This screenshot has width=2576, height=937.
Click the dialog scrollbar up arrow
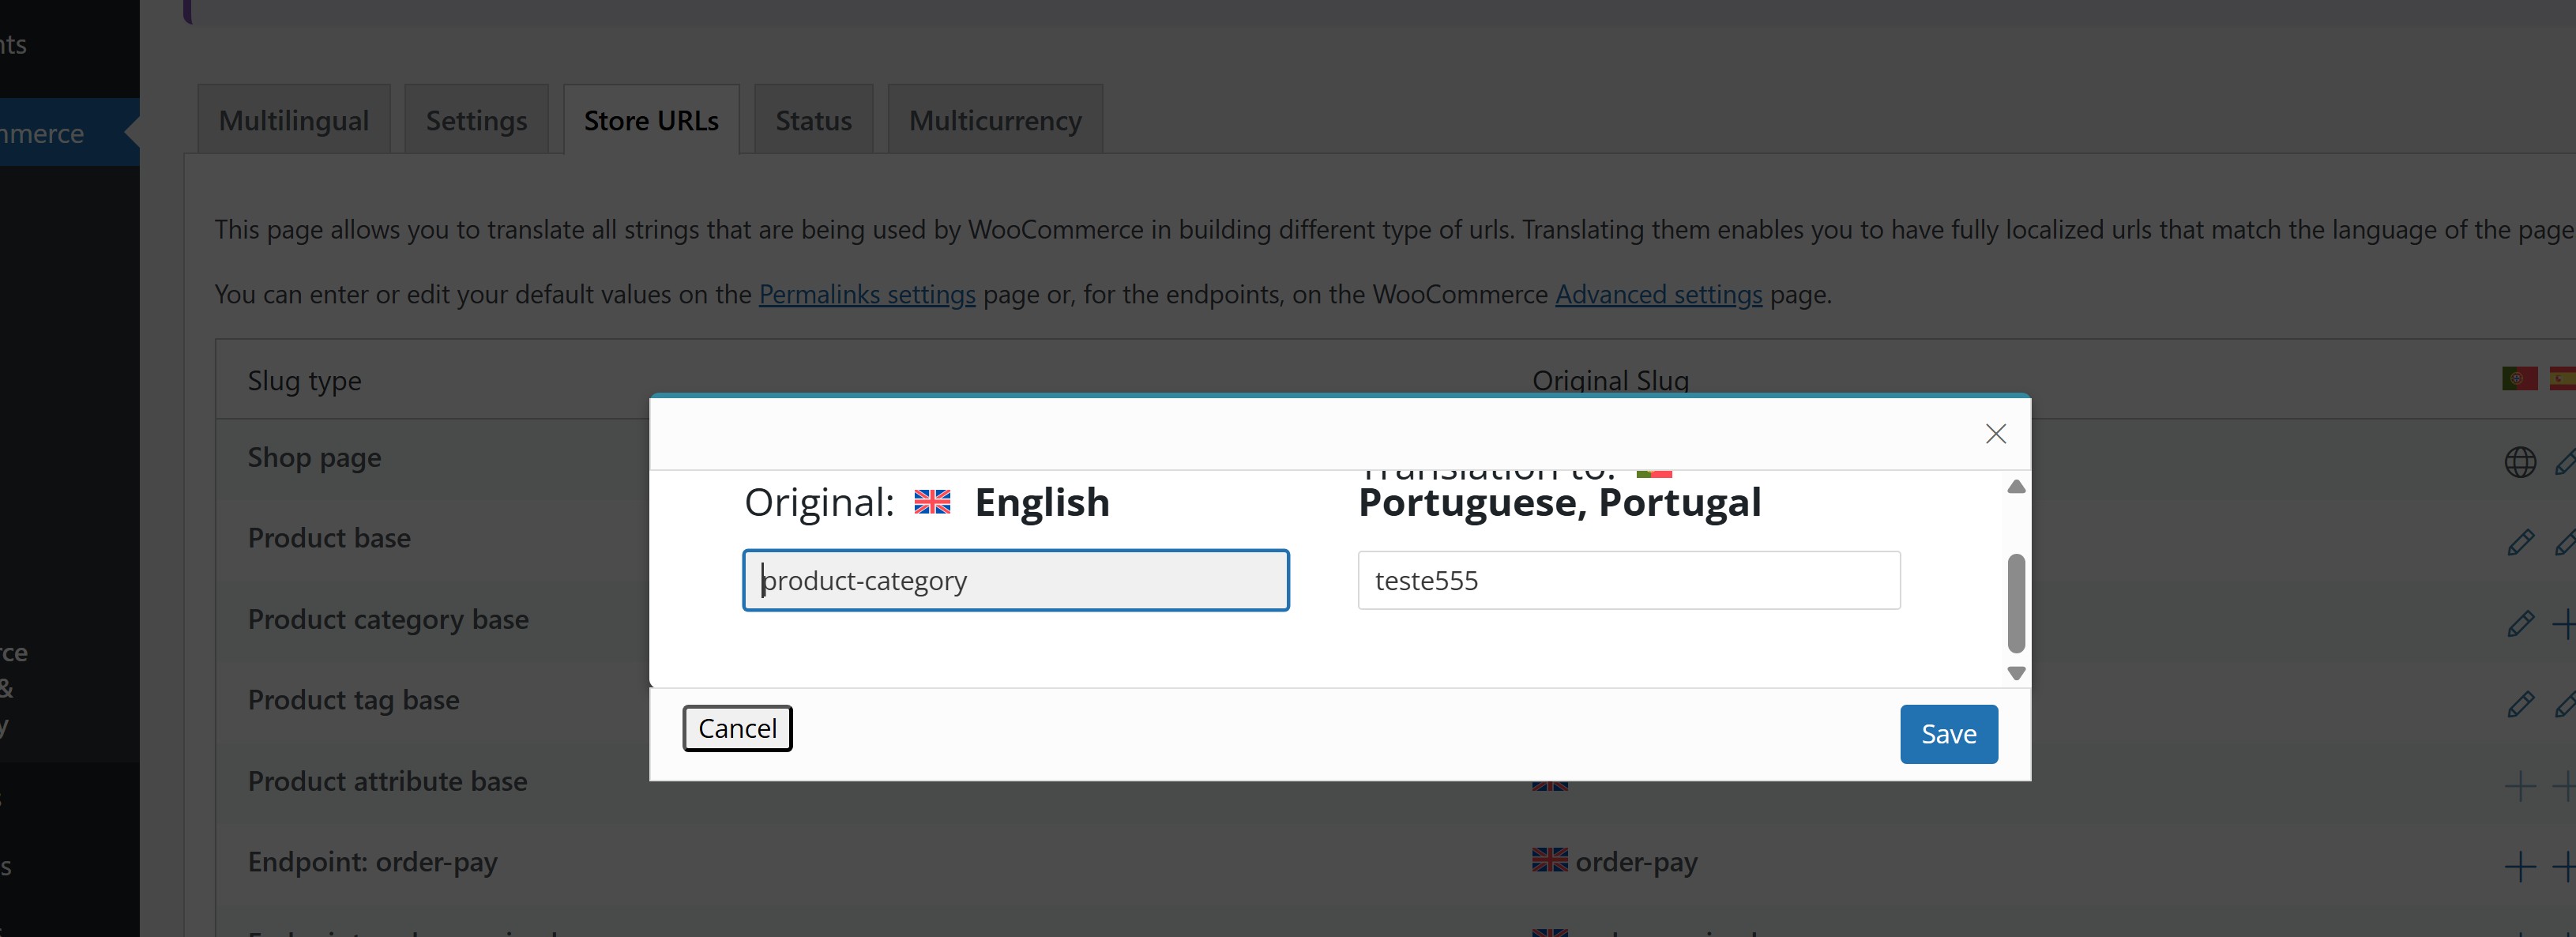tap(2016, 486)
